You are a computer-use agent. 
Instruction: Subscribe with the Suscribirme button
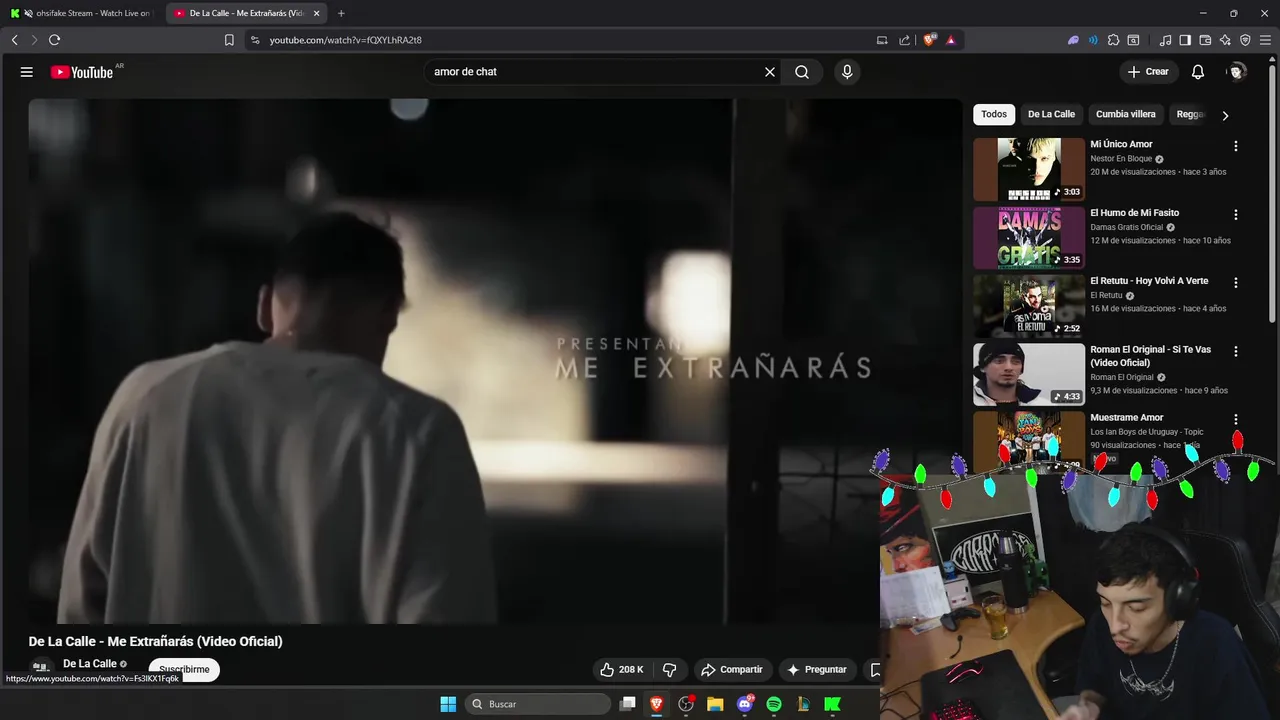tap(184, 670)
